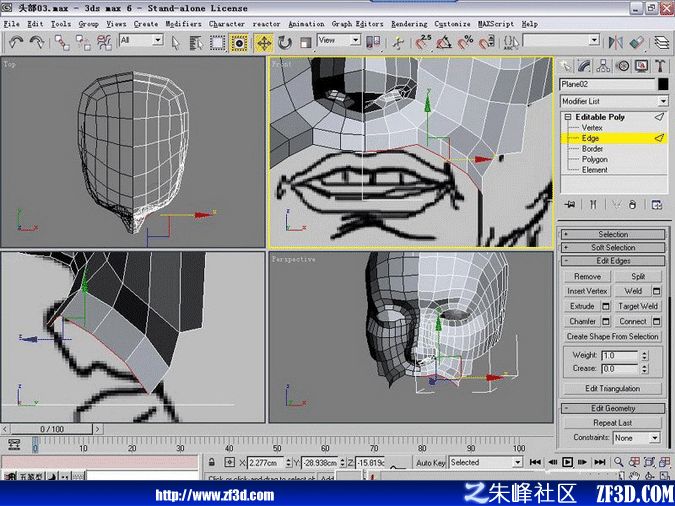Select the Vertex sub-object level
Screen dimensions: 675x506
[x=592, y=128]
